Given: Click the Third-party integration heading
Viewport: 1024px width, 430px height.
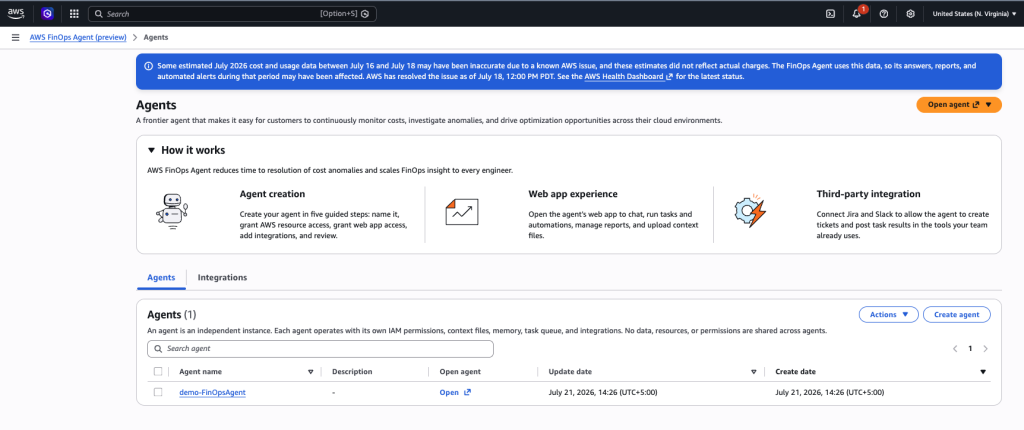Looking at the screenshot, I should 869,194.
